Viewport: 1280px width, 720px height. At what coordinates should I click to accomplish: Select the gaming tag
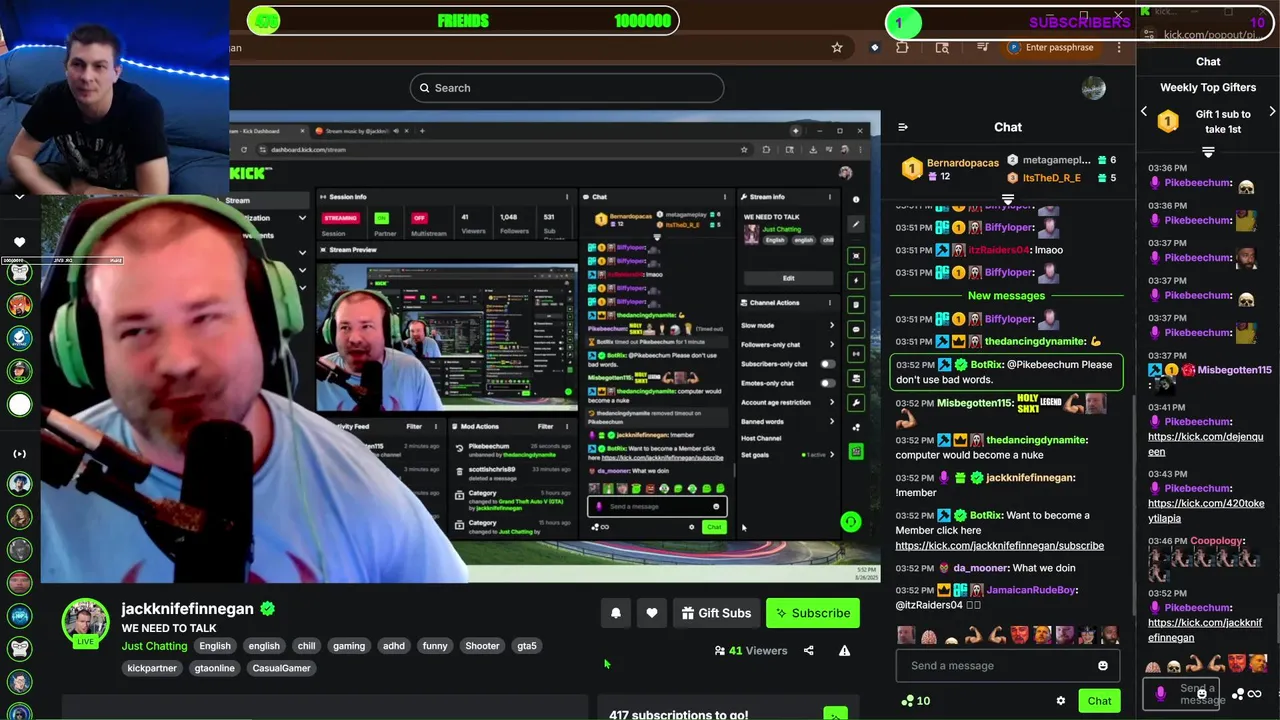[x=349, y=646]
